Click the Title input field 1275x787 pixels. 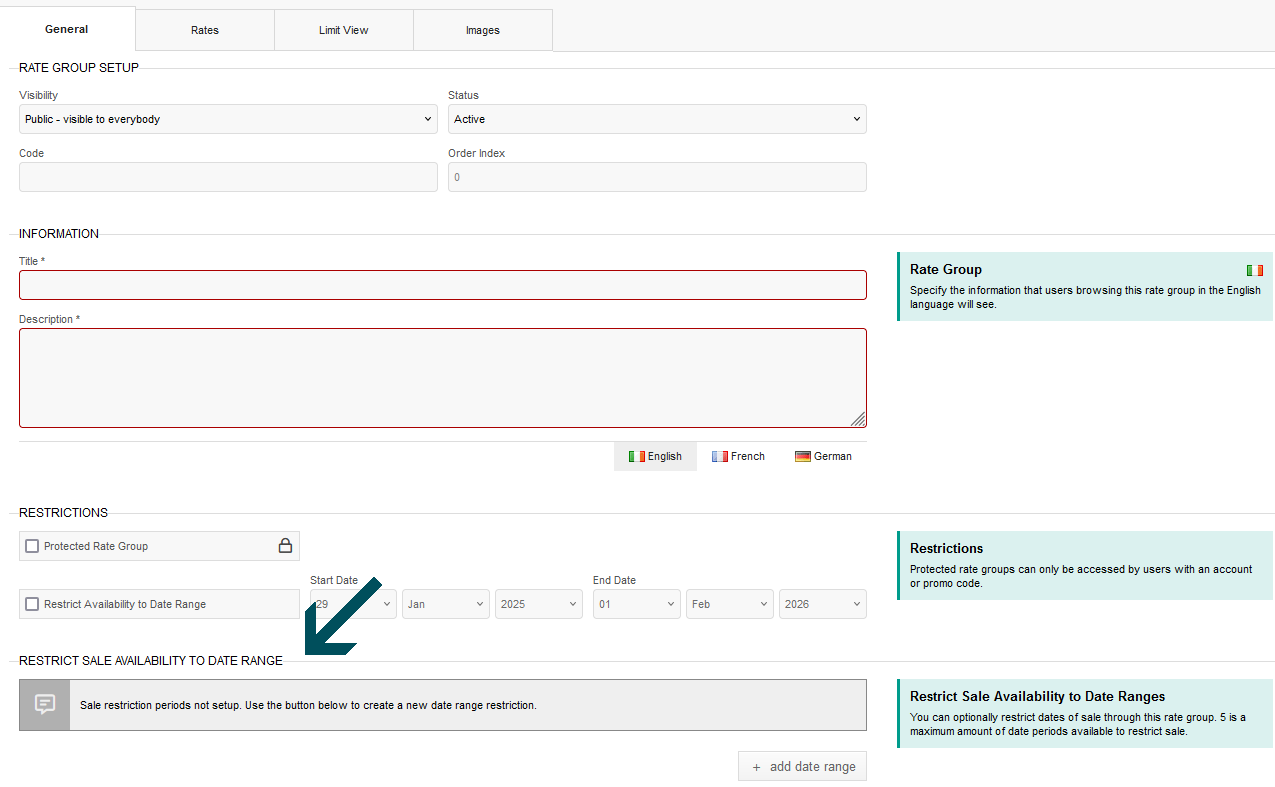point(443,285)
